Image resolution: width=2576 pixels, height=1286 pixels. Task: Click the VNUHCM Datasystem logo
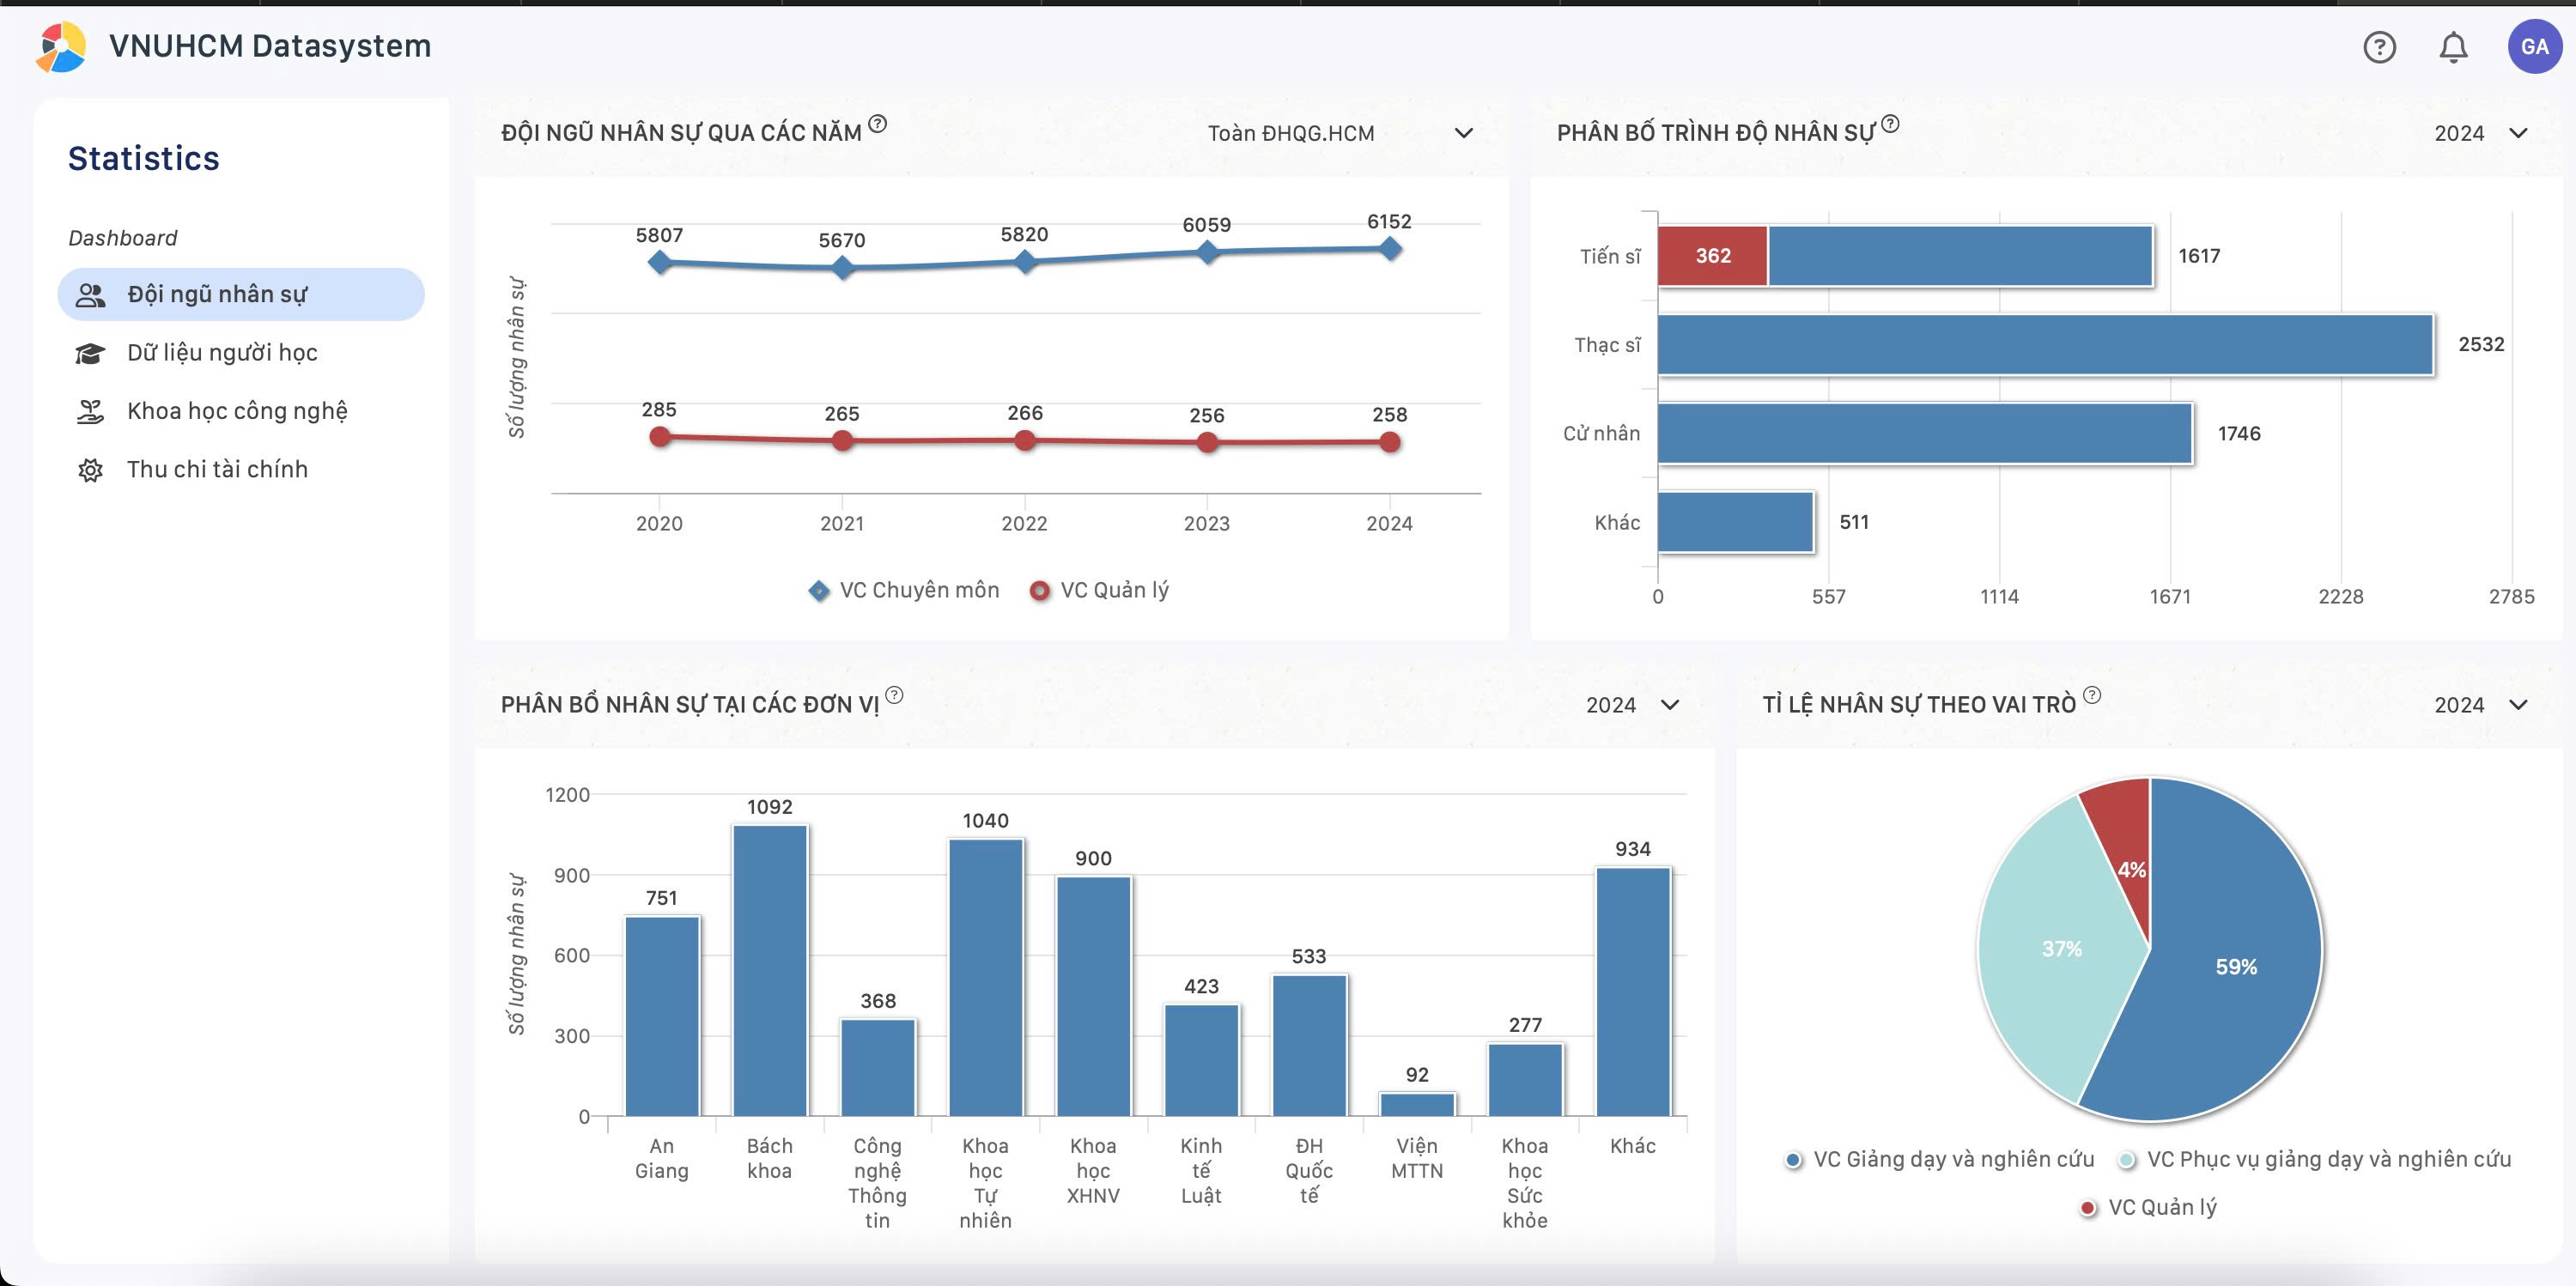point(61,47)
